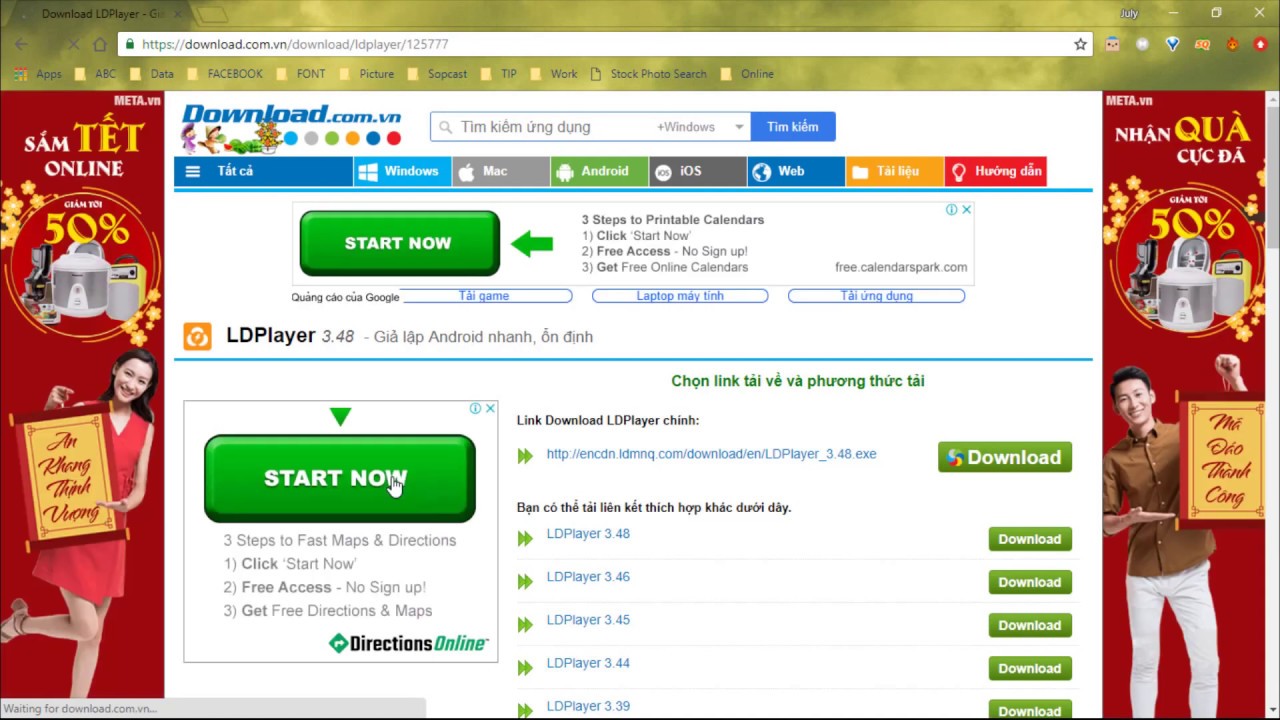
Task: Click Download for LDPlayer 3.44 row
Action: tap(1030, 668)
